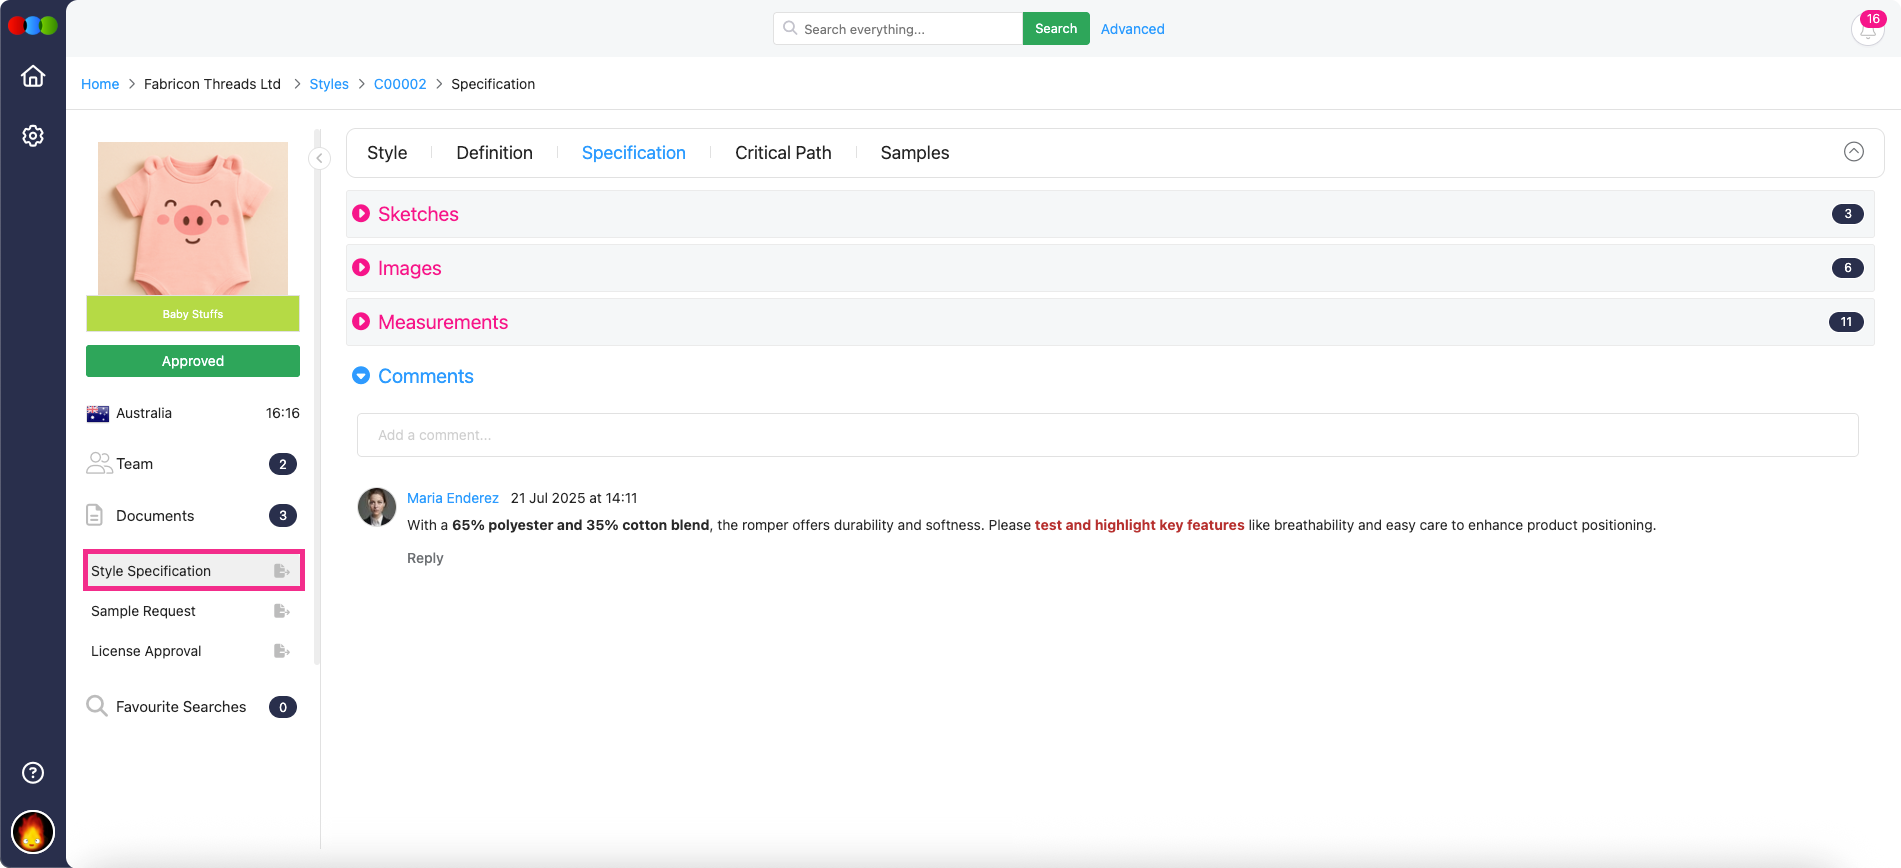The height and width of the screenshot is (868, 1901).
Task: Open the help question mark icon
Action: 33,772
